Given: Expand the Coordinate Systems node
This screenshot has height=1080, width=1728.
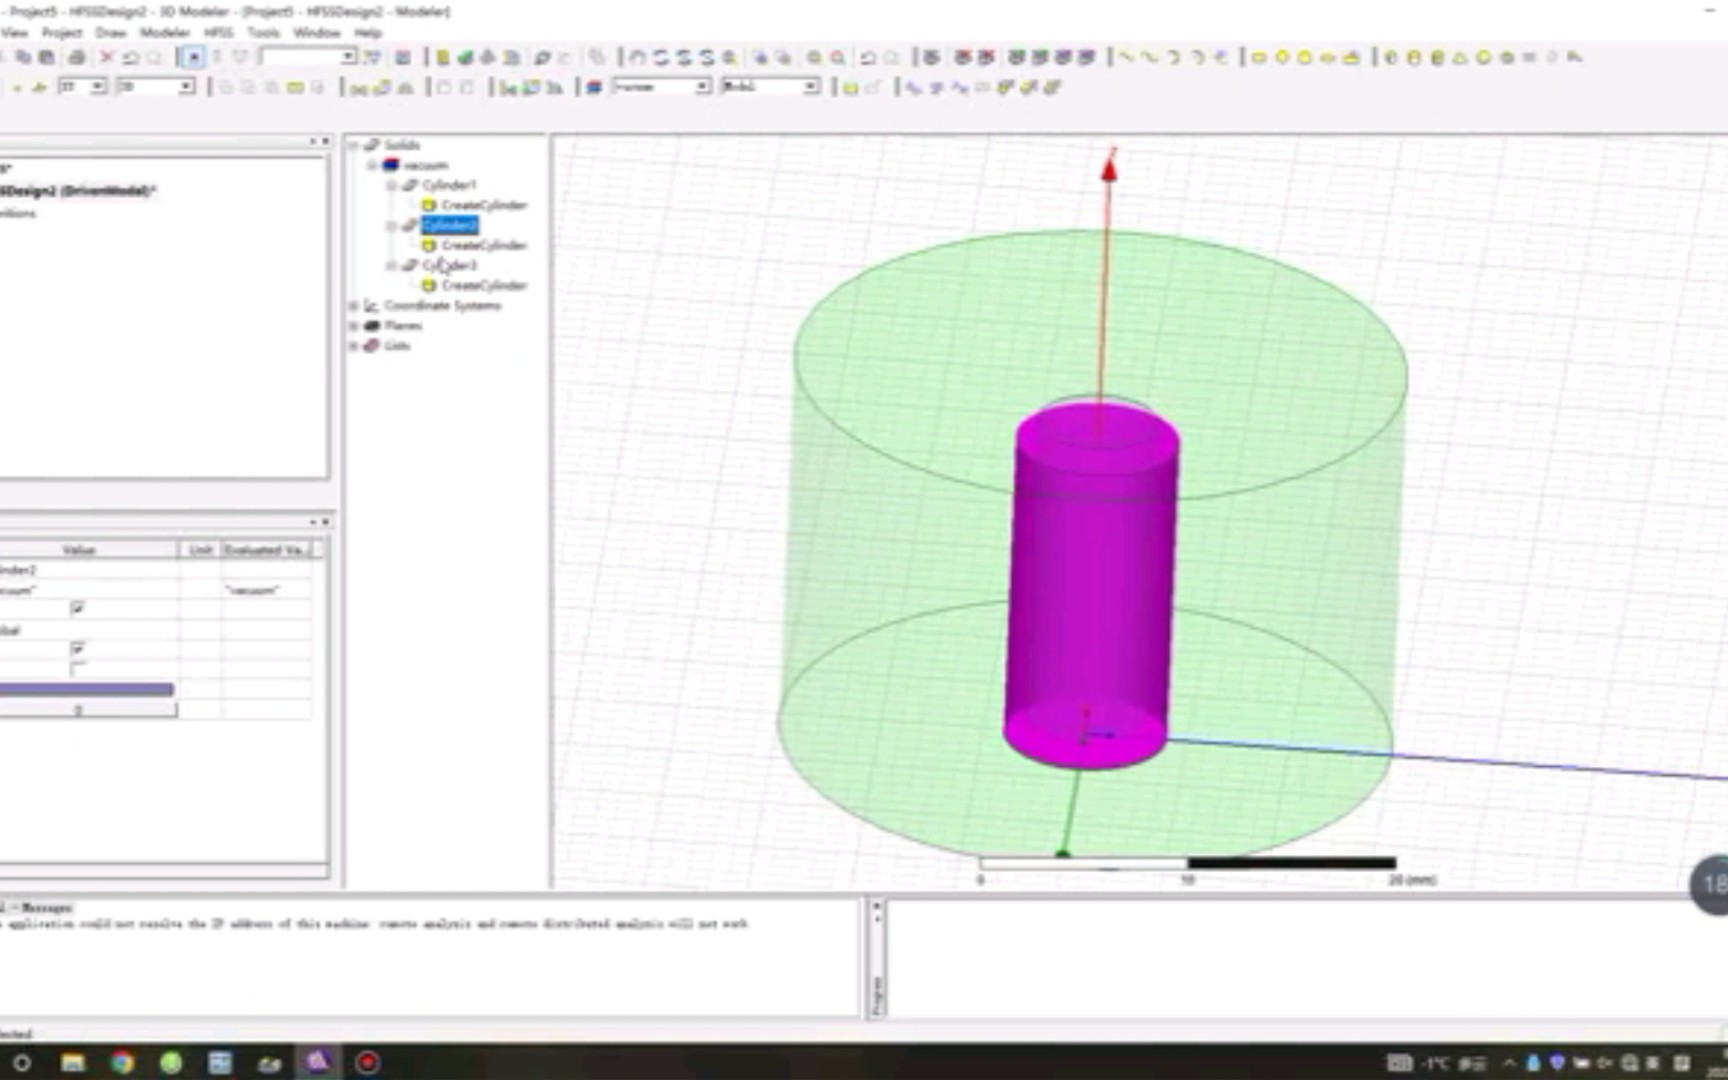Looking at the screenshot, I should 354,306.
